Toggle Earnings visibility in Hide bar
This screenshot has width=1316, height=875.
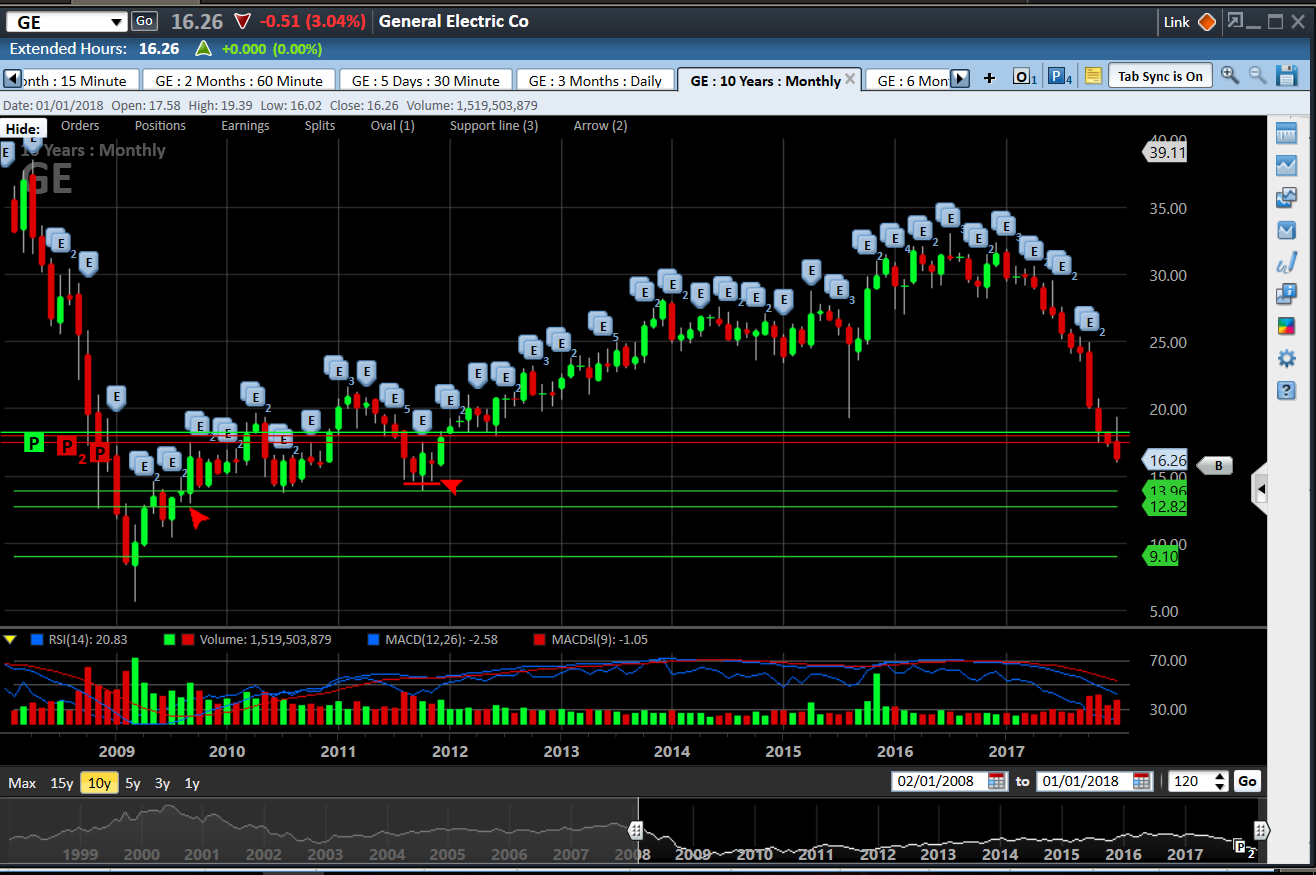(x=245, y=125)
